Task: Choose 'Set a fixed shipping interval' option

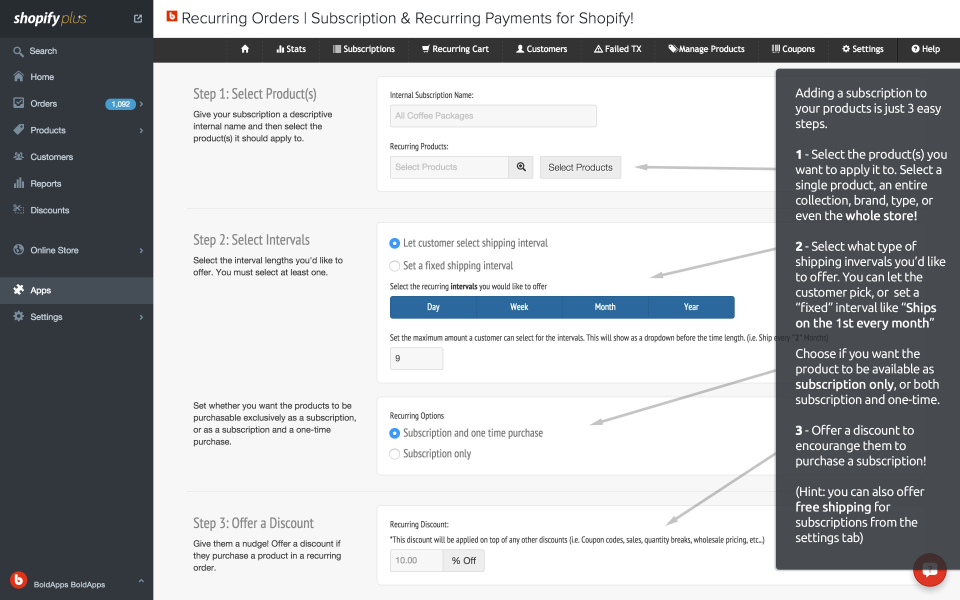Action: (395, 266)
